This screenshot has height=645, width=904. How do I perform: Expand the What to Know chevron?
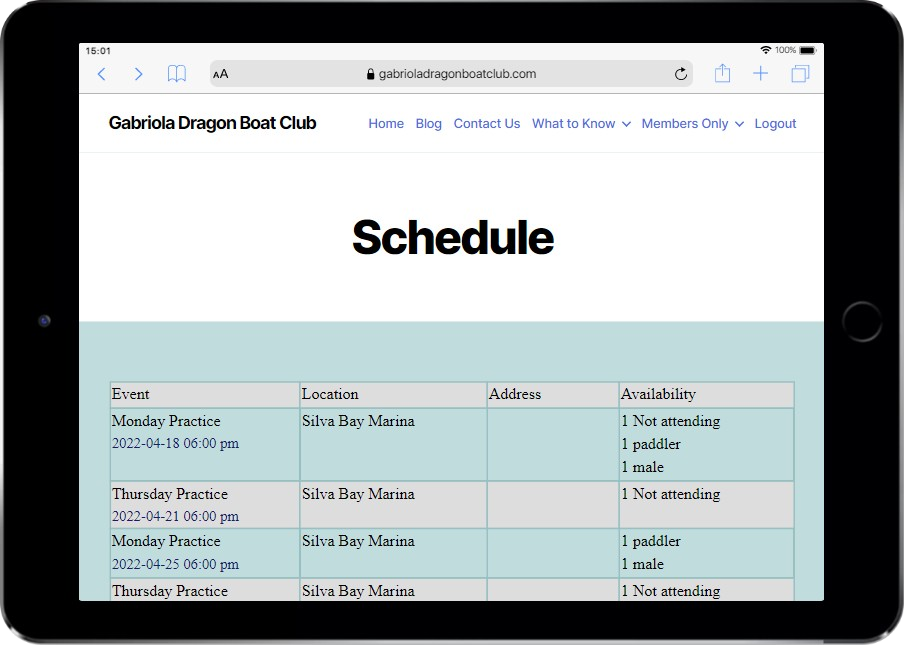(x=626, y=124)
